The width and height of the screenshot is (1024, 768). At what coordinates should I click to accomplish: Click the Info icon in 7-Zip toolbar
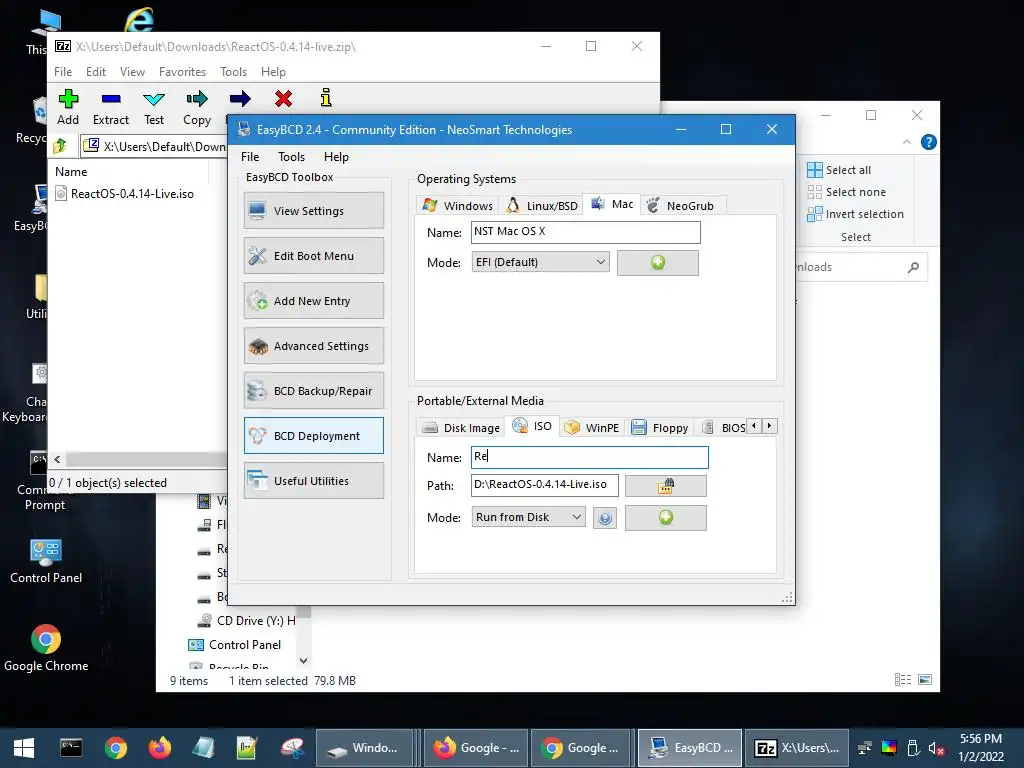pyautogui.click(x=326, y=98)
